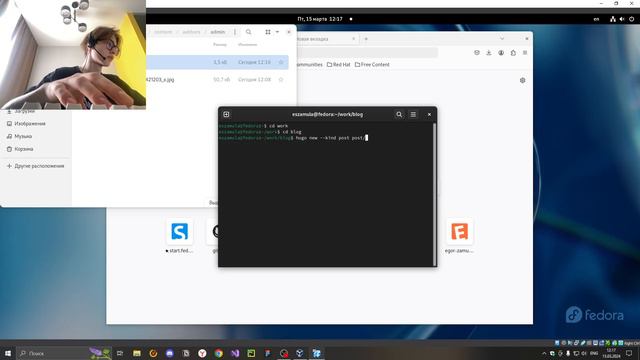Open the Windows Start menu
This screenshot has width=640, height=360.
(x=8, y=353)
